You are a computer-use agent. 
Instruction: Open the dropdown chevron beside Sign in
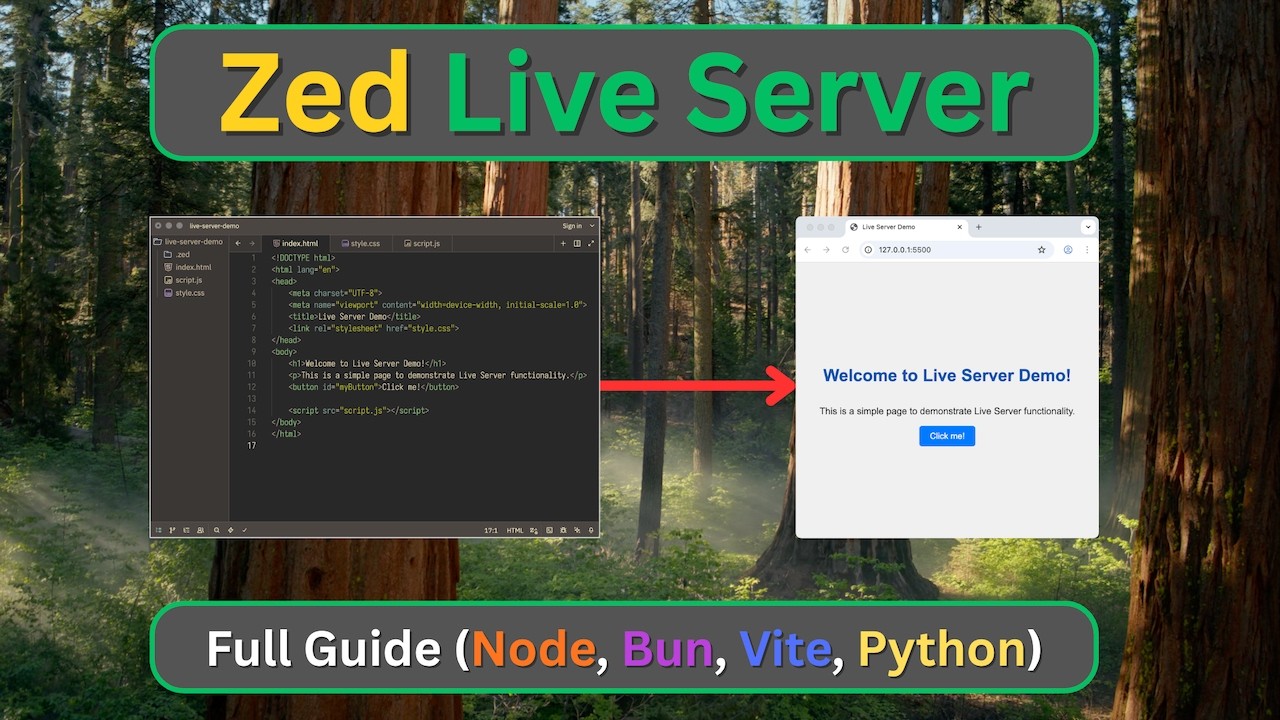592,226
